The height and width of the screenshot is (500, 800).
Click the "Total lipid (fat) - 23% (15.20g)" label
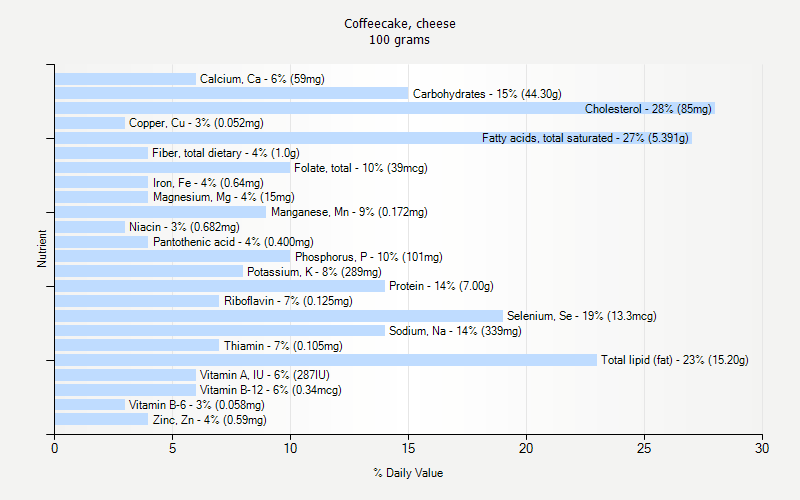tap(674, 360)
